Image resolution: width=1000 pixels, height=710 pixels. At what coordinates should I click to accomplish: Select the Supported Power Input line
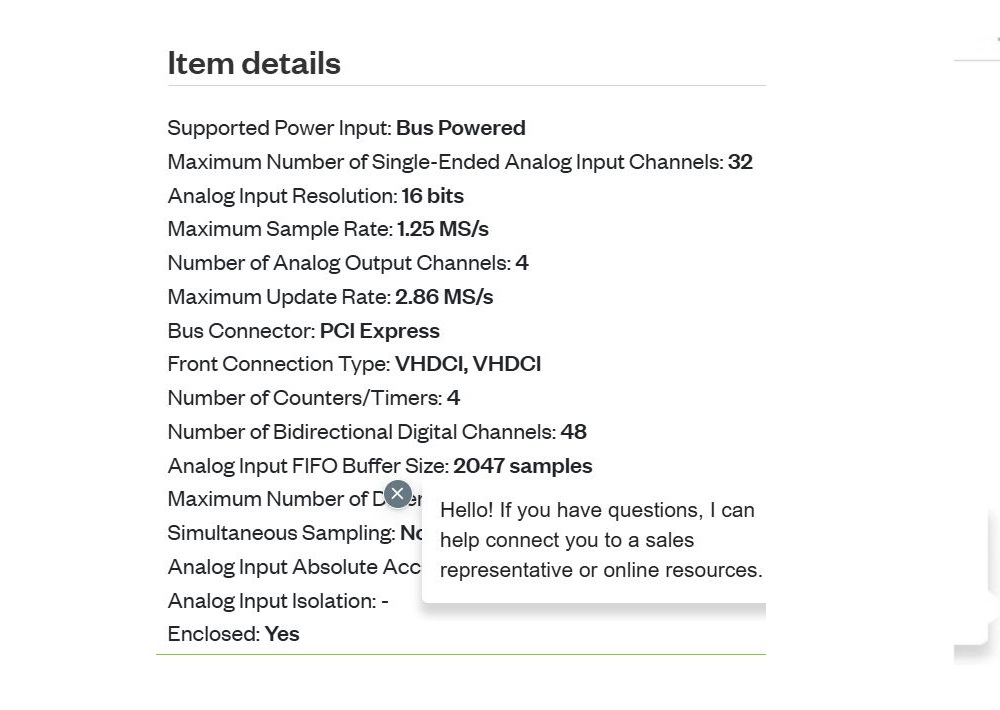[346, 128]
